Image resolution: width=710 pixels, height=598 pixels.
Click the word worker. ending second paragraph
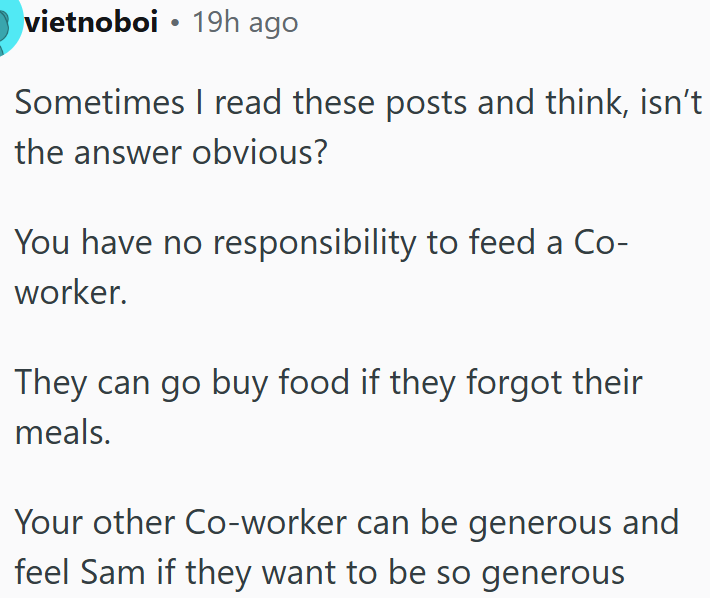click(x=71, y=293)
